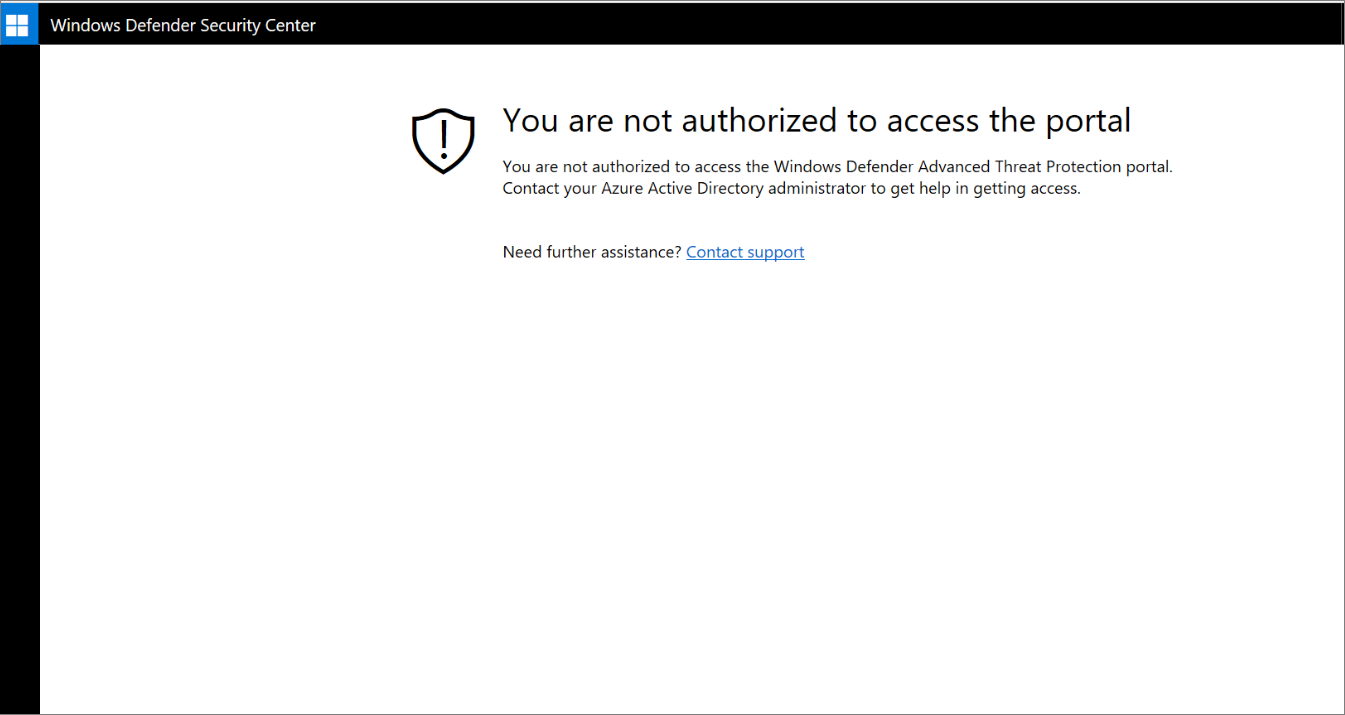Click the 'not authorized to access the portal' heading
This screenshot has width=1345, height=715.
click(816, 121)
